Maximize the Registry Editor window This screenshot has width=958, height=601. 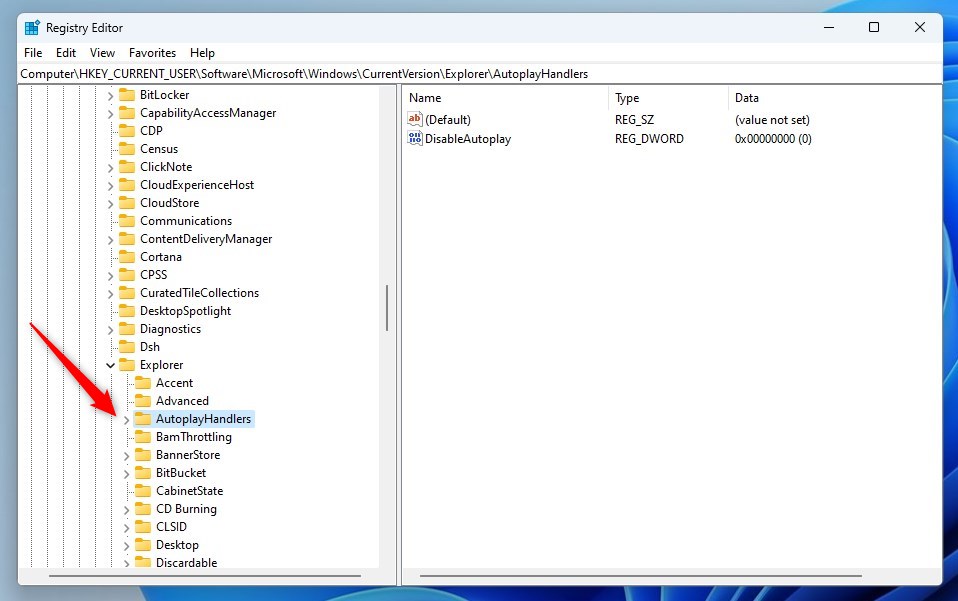click(874, 27)
